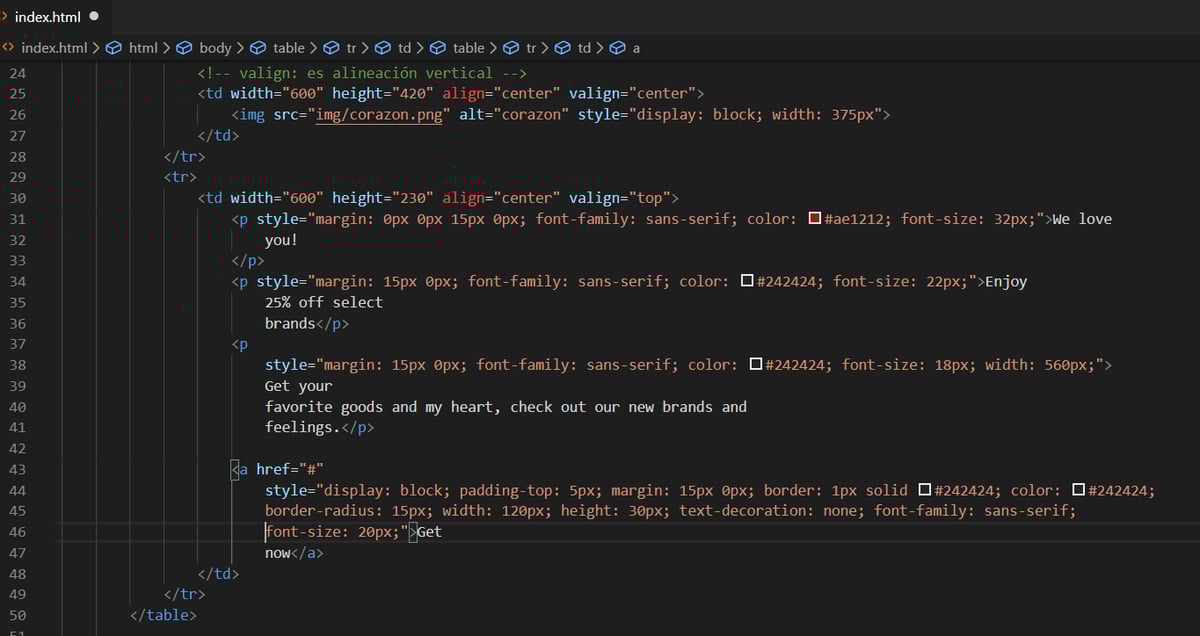The width and height of the screenshot is (1200, 636).
Task: Click the first table icon in the breadcrumb
Action: (x=258, y=47)
